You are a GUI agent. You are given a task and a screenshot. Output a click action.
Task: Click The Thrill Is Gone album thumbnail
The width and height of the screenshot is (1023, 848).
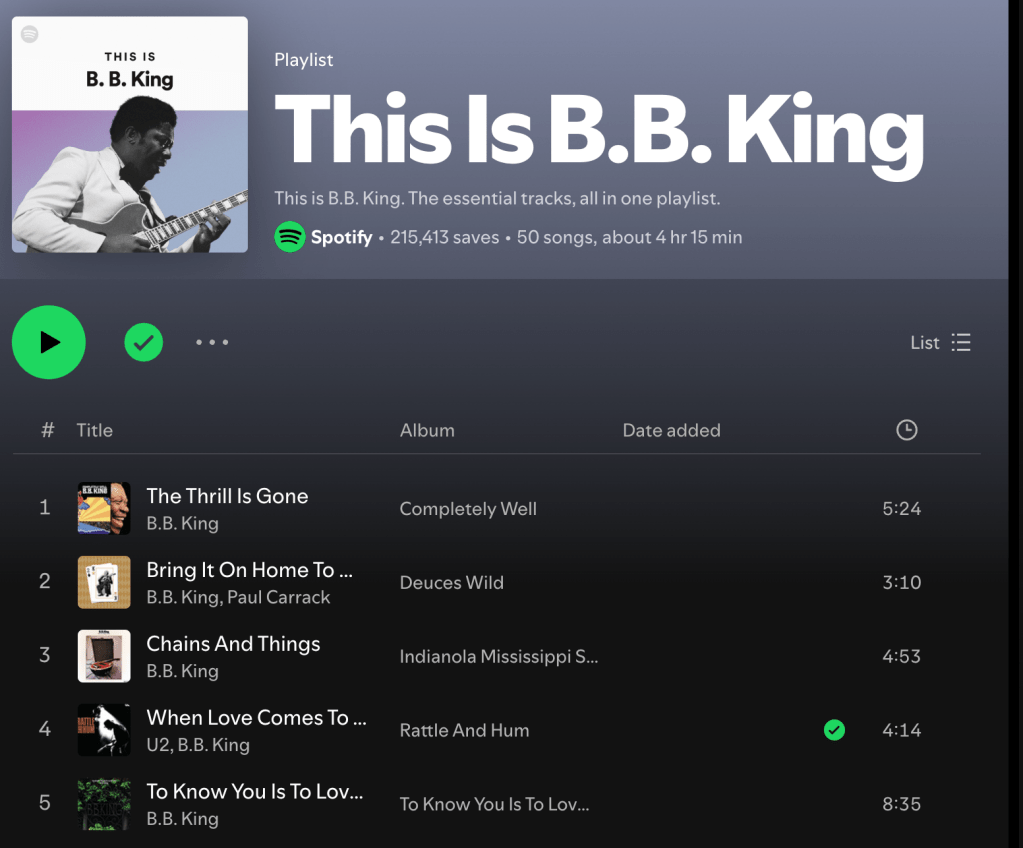[104, 508]
